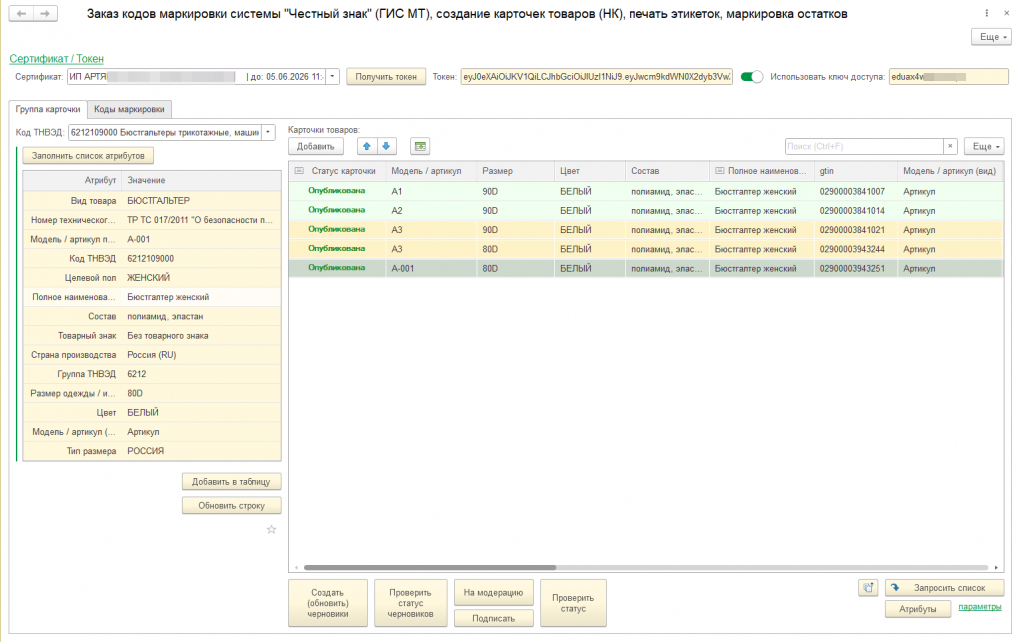Open the параметры link

point(979,607)
